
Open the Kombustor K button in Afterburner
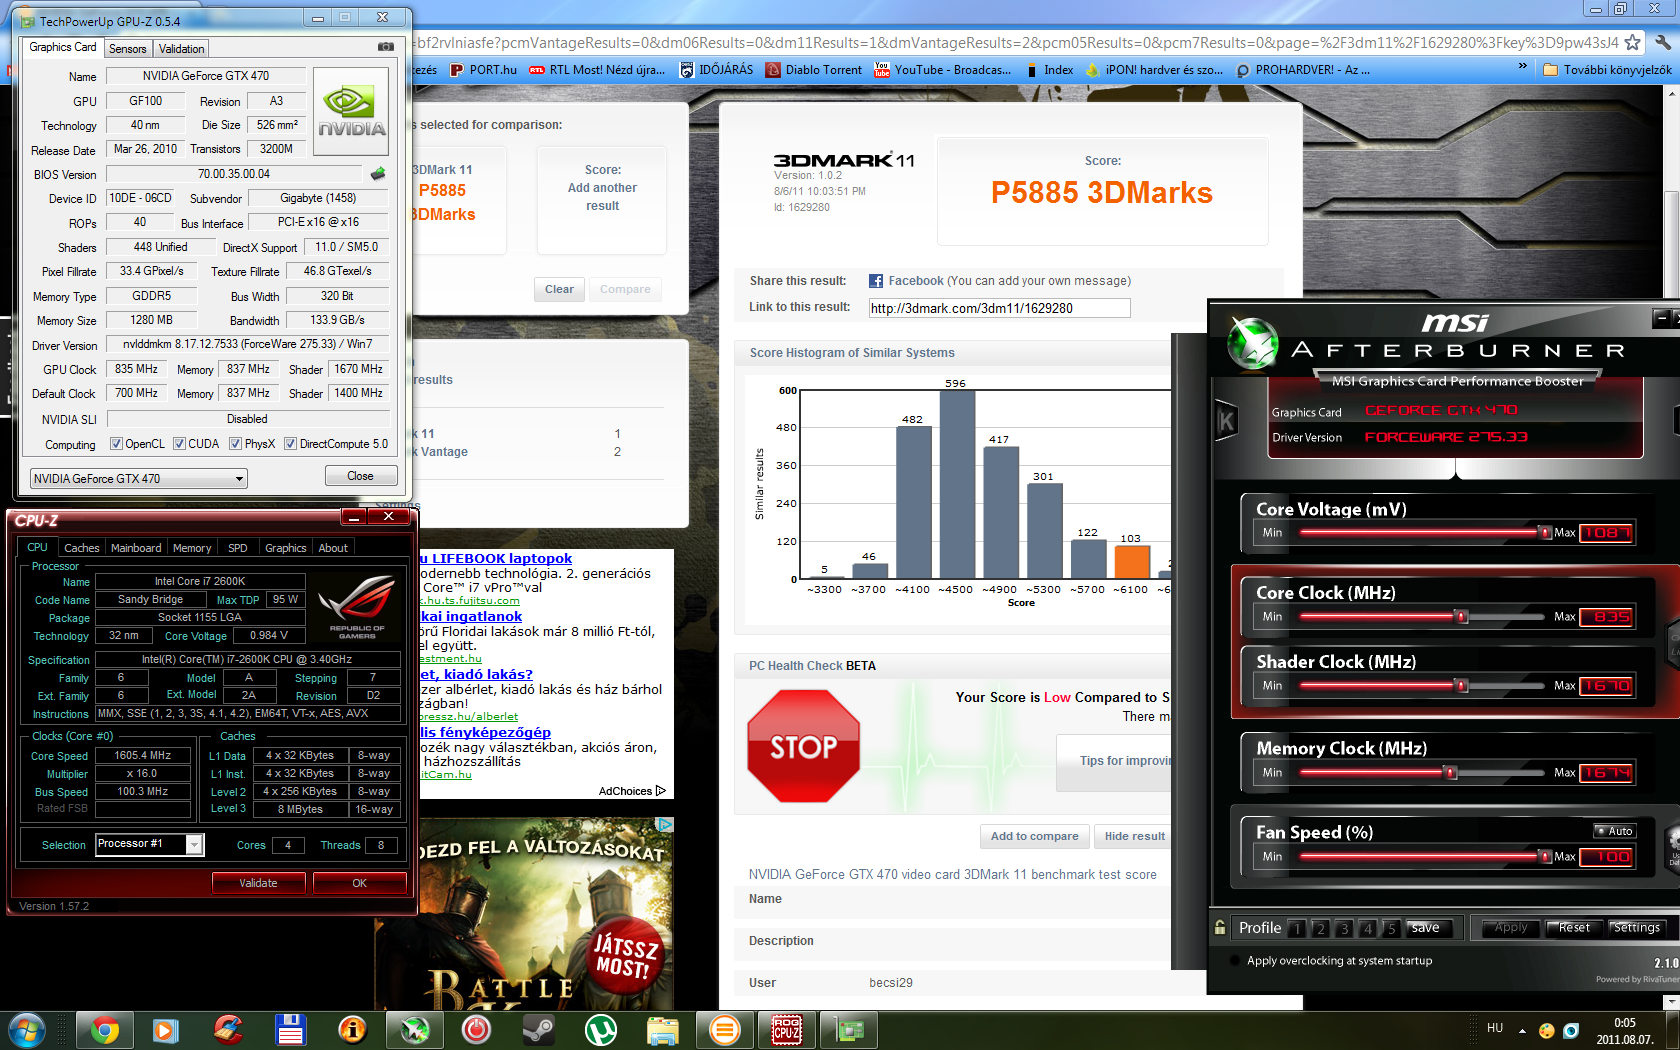[1226, 421]
